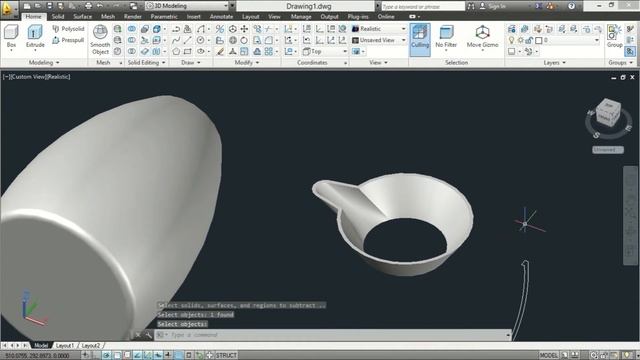The image size is (640, 360).
Task: Switch to the Solid ribbon tab
Action: click(x=58, y=17)
